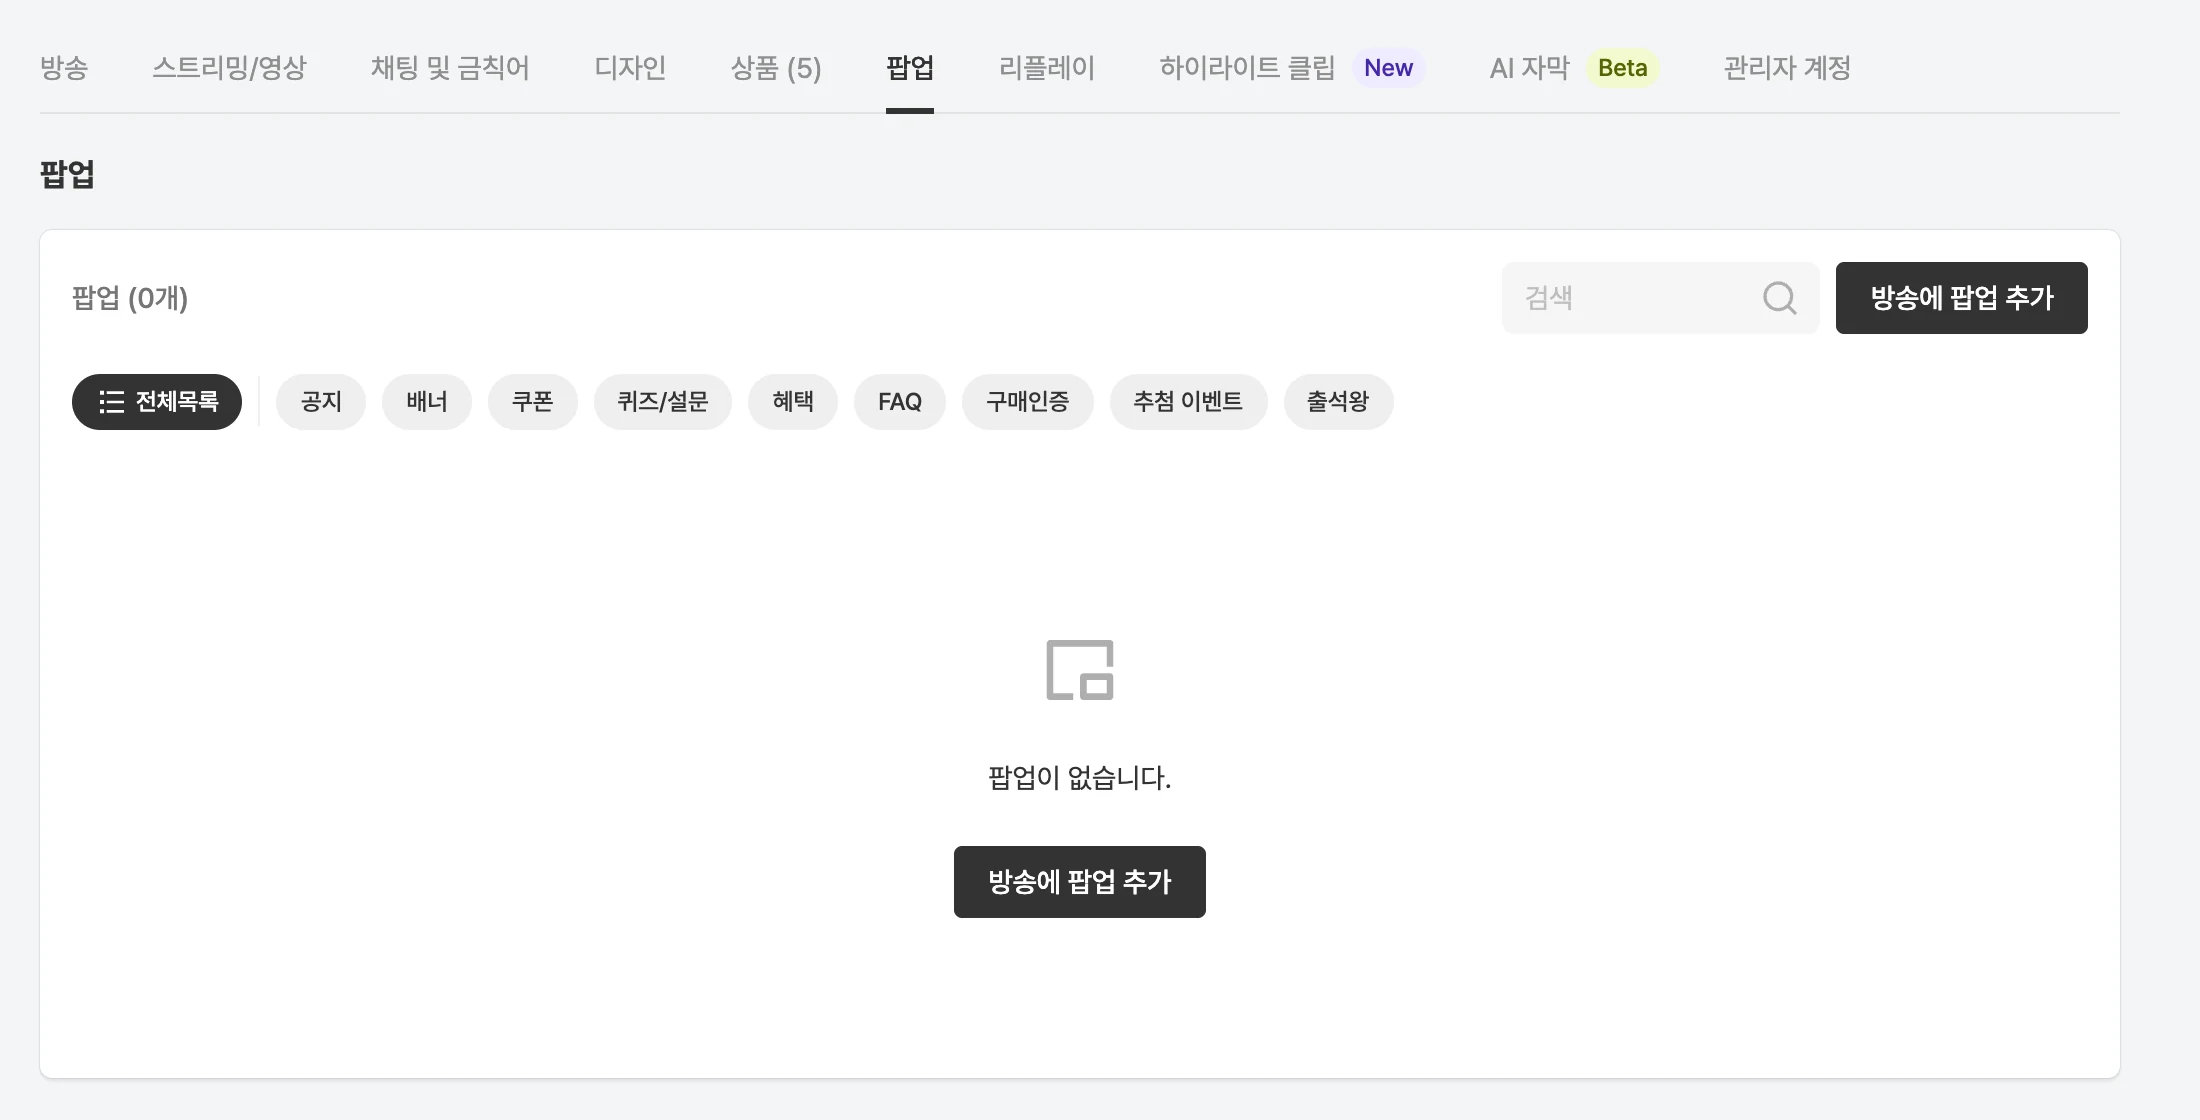This screenshot has width=2200, height=1120.
Task: Filter by 공지
Action: pos(321,402)
